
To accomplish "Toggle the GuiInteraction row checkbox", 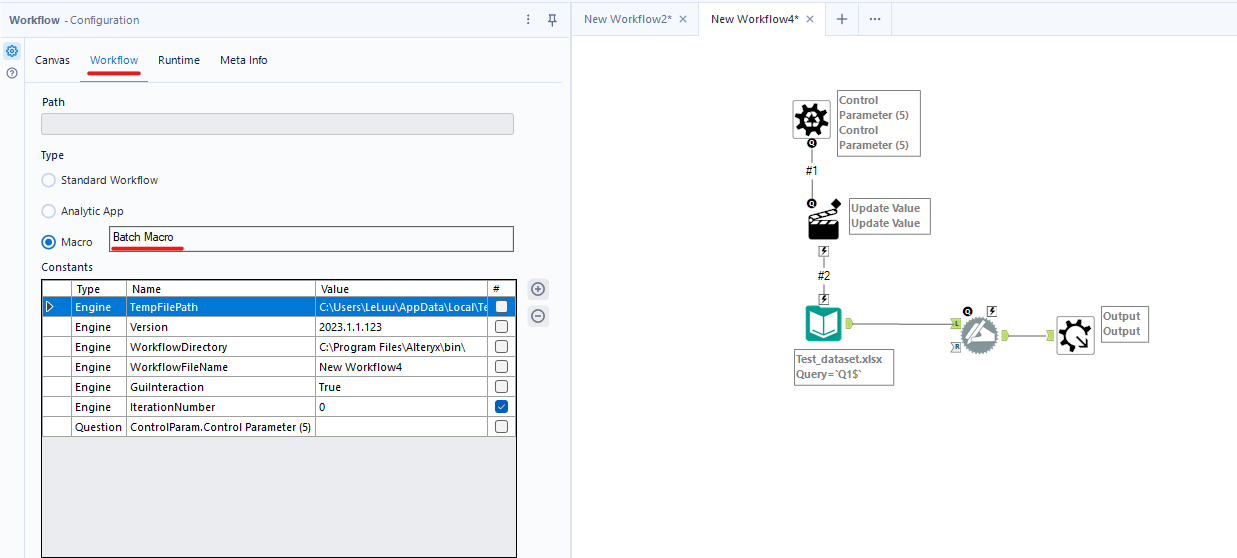I will pos(501,387).
